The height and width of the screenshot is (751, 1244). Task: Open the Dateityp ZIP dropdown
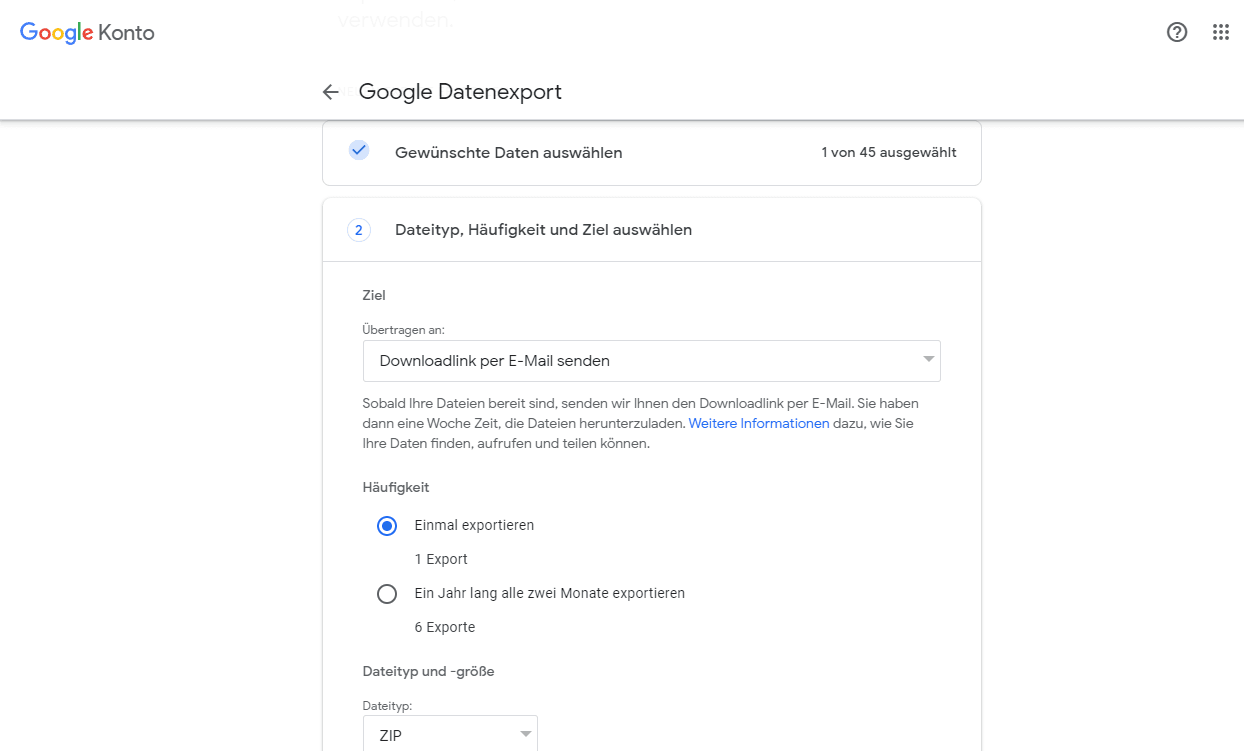(x=449, y=735)
